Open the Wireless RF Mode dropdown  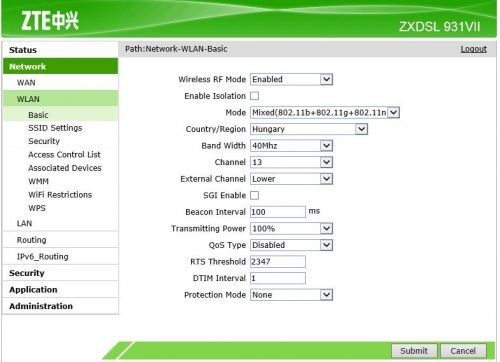point(291,79)
